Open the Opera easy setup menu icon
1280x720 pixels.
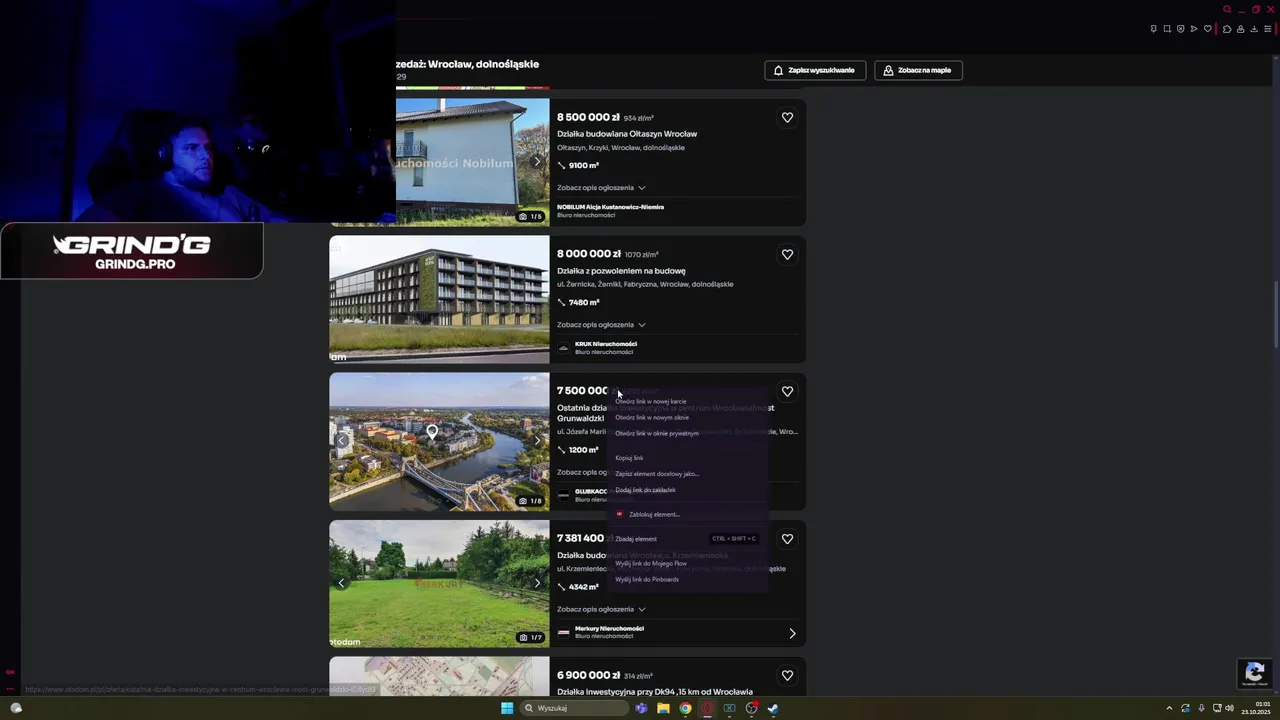coord(1268,29)
